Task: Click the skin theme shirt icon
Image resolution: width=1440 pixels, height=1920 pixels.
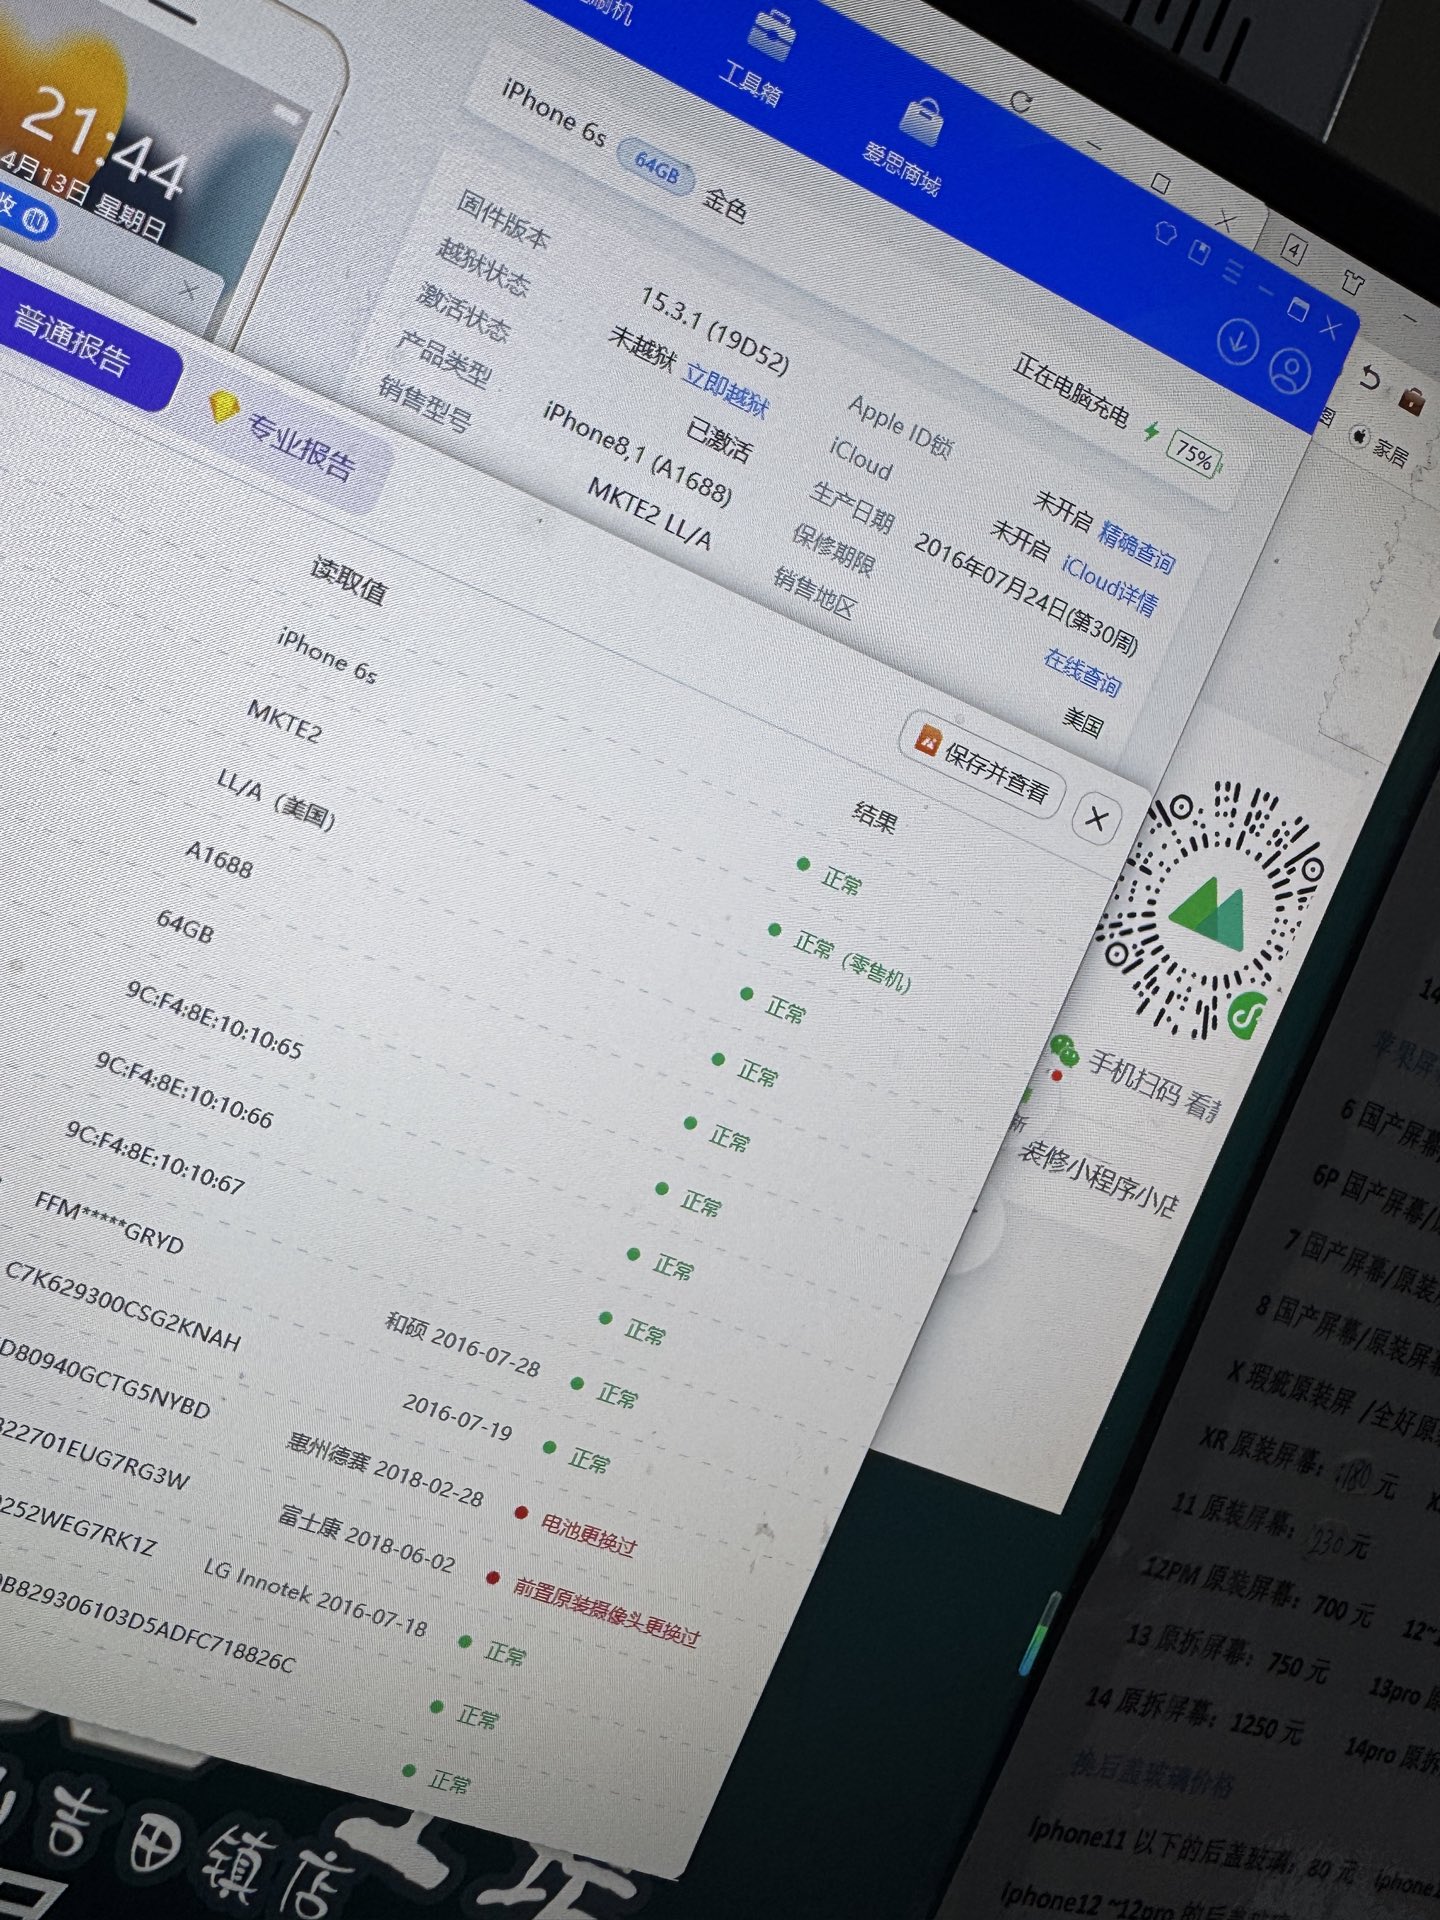Action: click(1166, 235)
